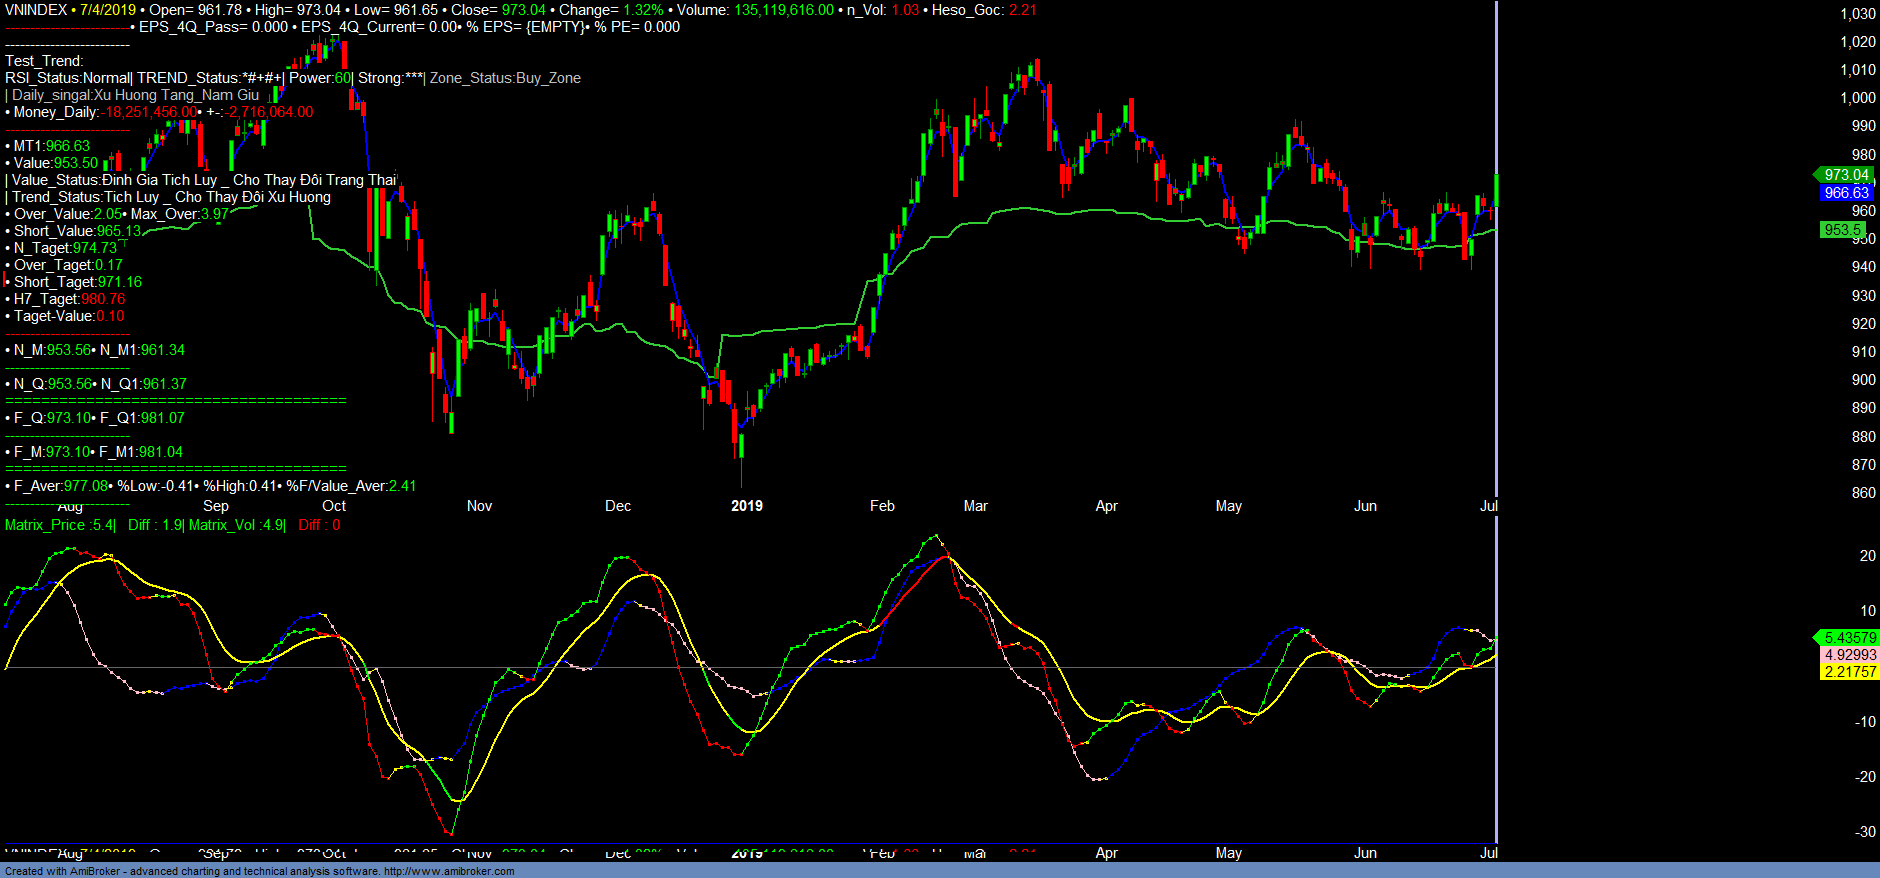The height and width of the screenshot is (878, 1880).
Task: Click the green 973.04 price tag
Action: click(1845, 175)
